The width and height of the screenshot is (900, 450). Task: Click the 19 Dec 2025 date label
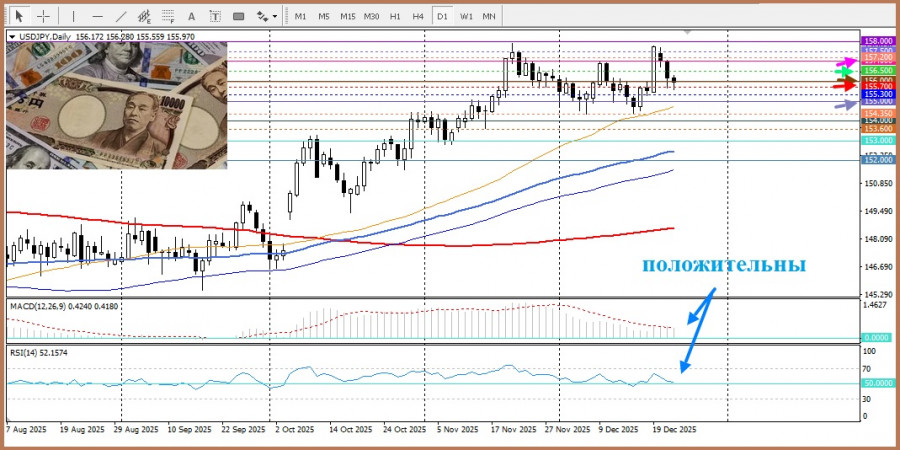[674, 429]
